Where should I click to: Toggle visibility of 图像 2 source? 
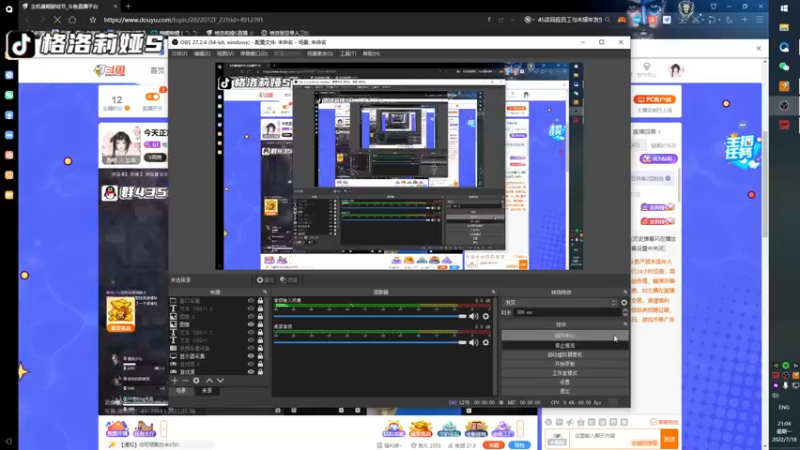(251, 316)
